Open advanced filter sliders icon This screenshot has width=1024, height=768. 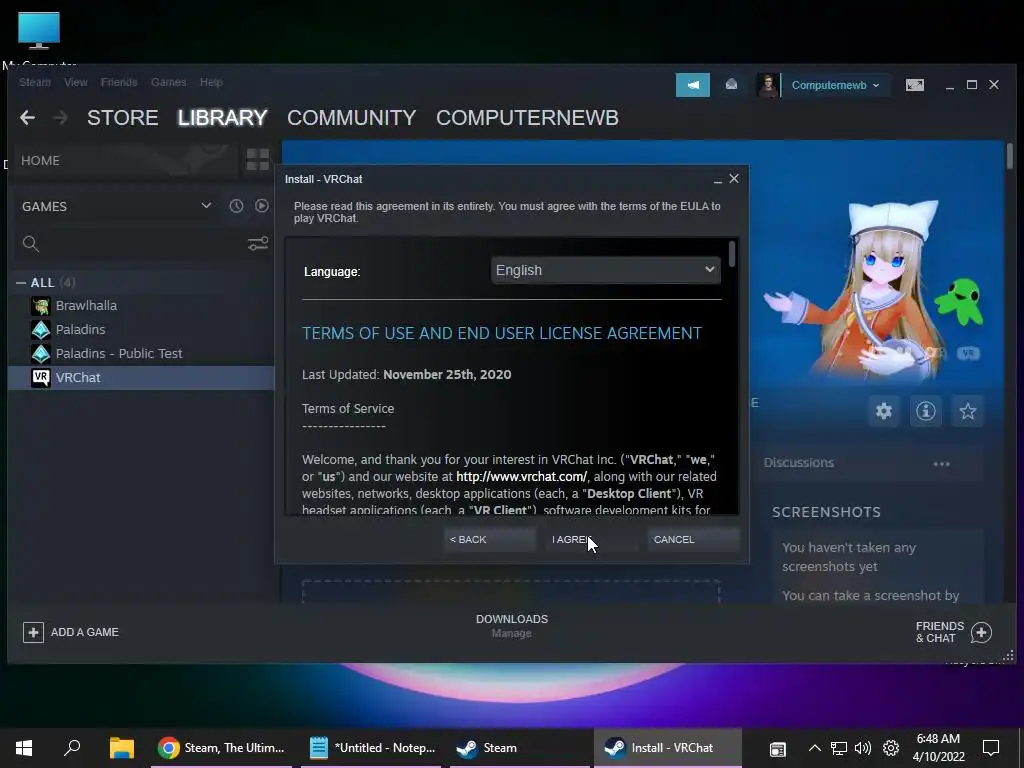pyautogui.click(x=258, y=244)
